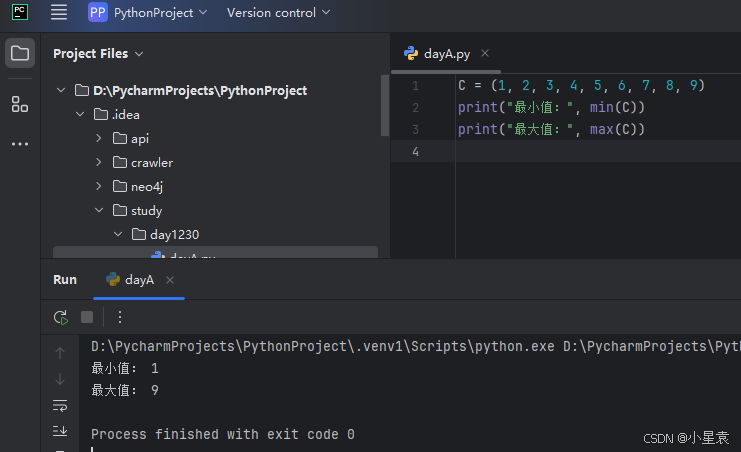
Task: Click the down arrow in run console
Action: click(60, 379)
